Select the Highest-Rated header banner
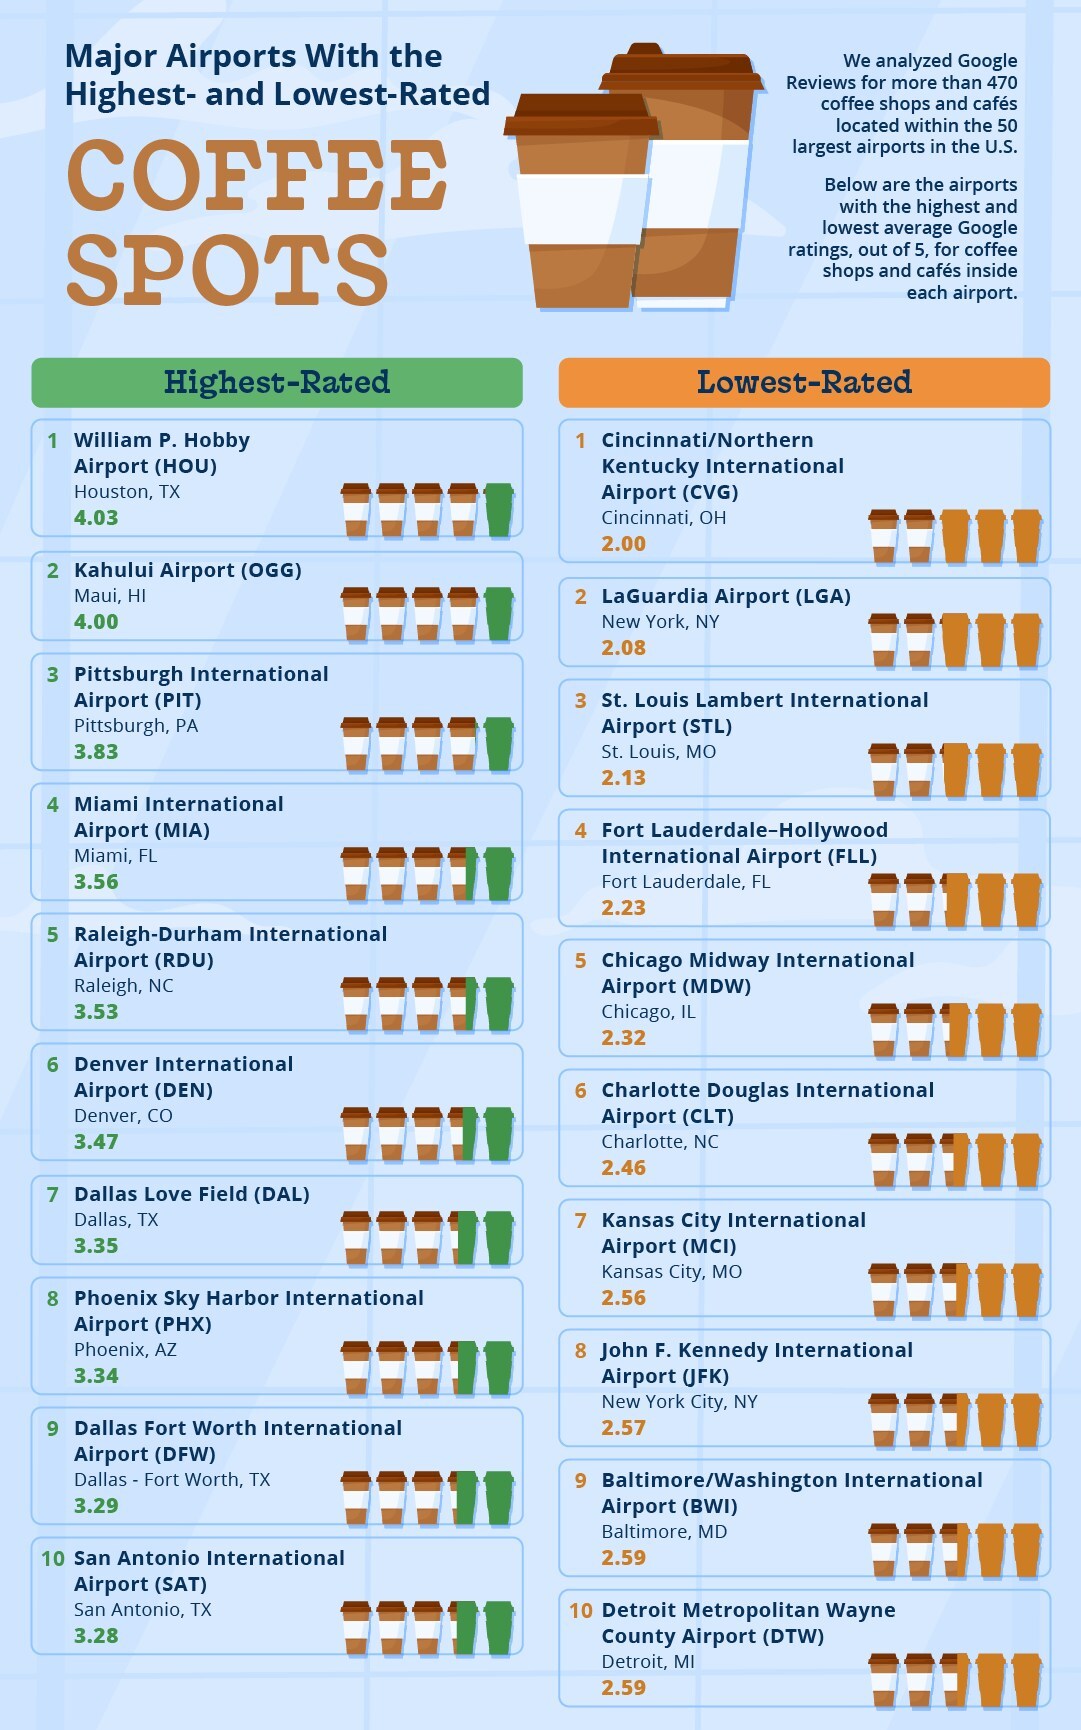Screen dimensions: 1081x1730 point(277,382)
